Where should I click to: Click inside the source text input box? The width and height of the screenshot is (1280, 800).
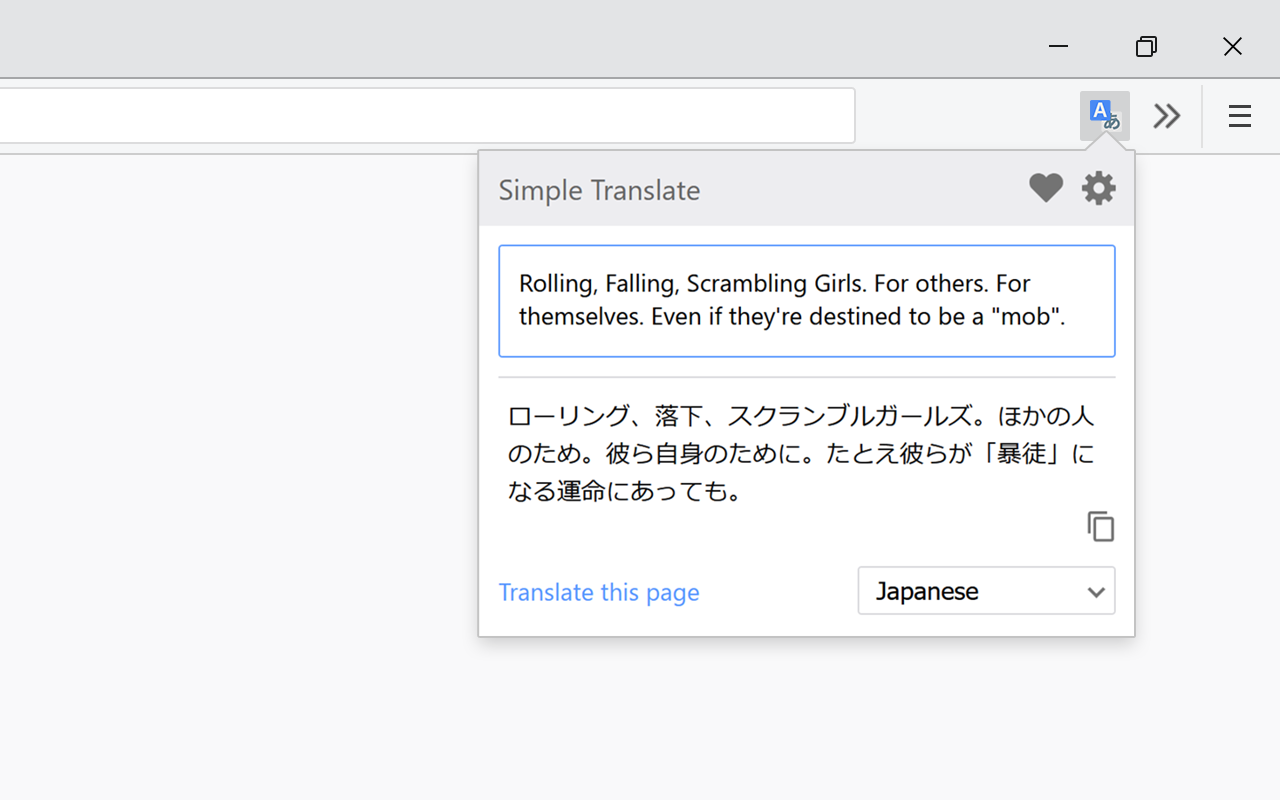click(806, 300)
